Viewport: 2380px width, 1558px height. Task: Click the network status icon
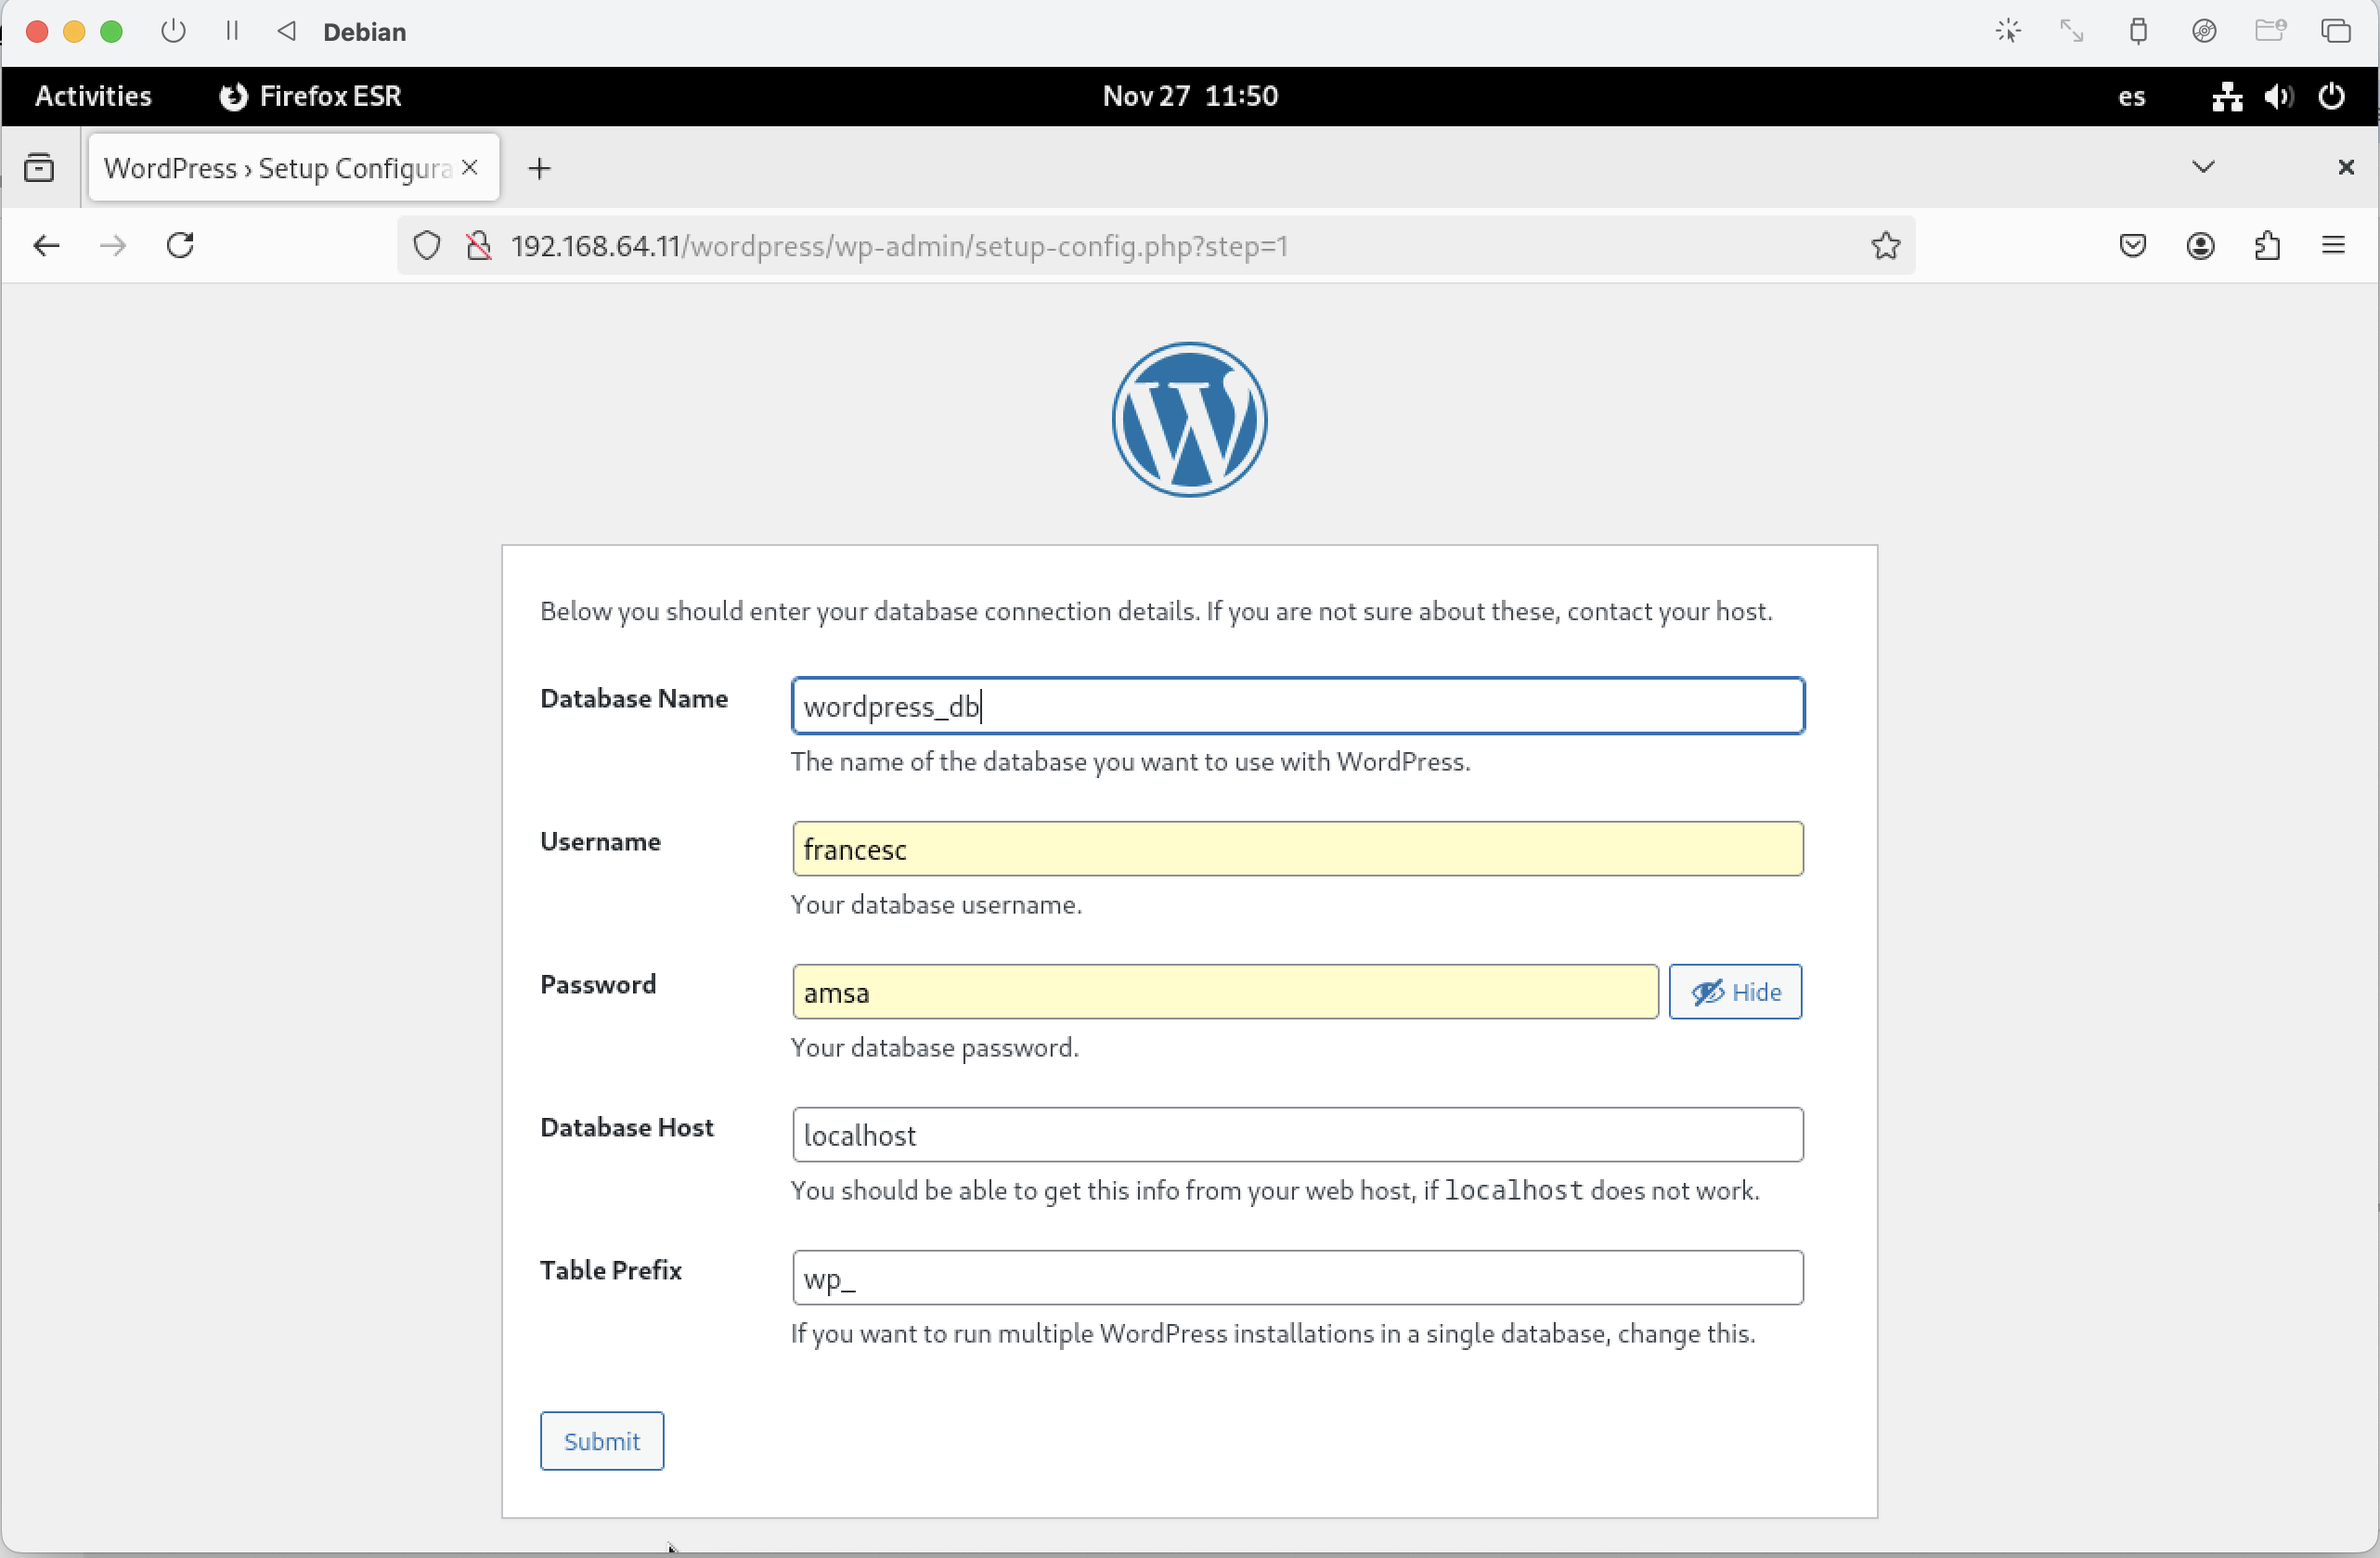click(2227, 97)
